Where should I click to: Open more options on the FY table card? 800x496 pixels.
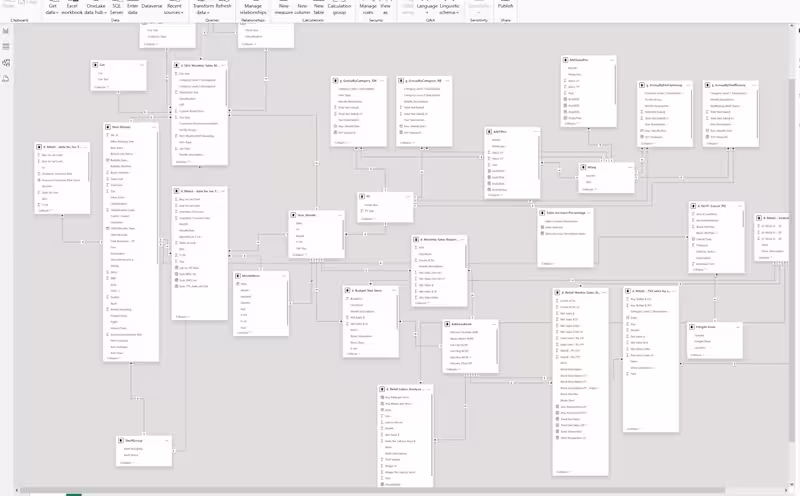408,196
